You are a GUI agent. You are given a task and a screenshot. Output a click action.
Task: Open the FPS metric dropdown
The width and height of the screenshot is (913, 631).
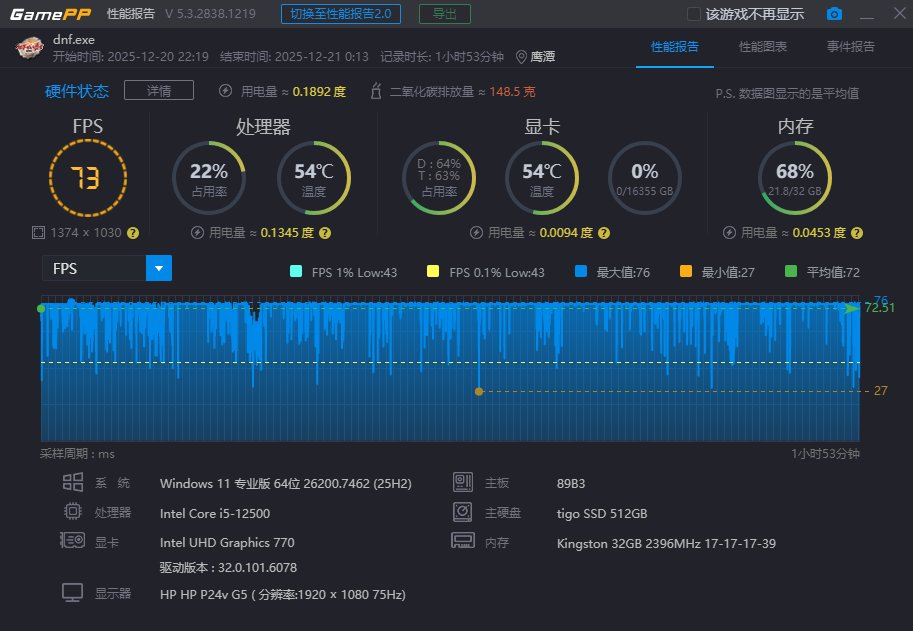(x=160, y=268)
